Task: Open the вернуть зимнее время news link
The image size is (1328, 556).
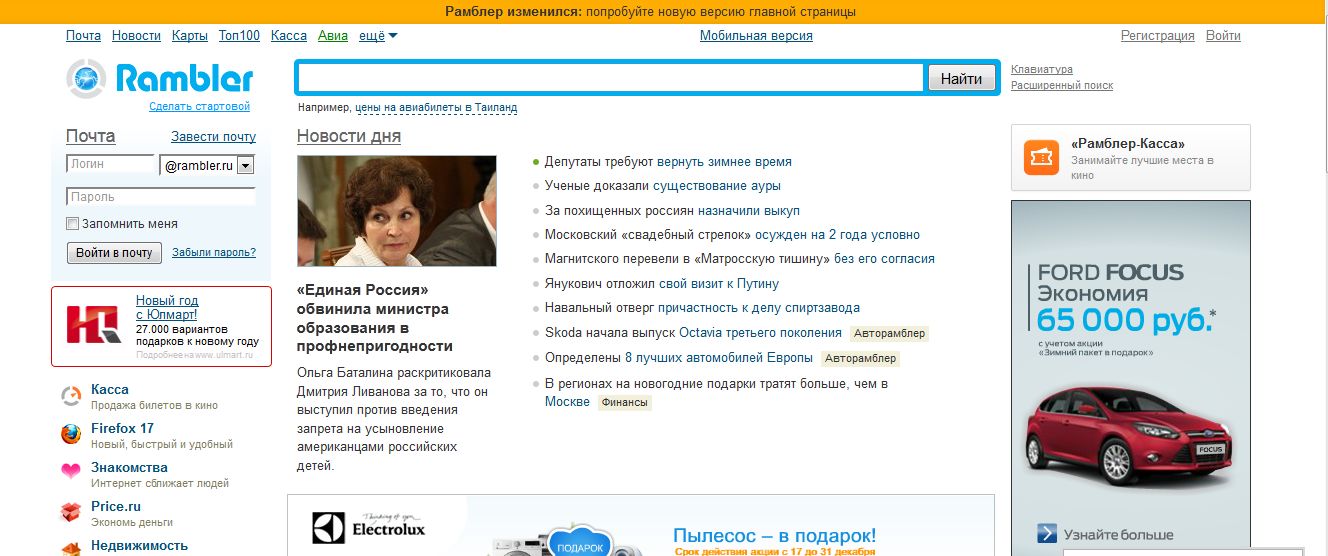Action: 724,161
